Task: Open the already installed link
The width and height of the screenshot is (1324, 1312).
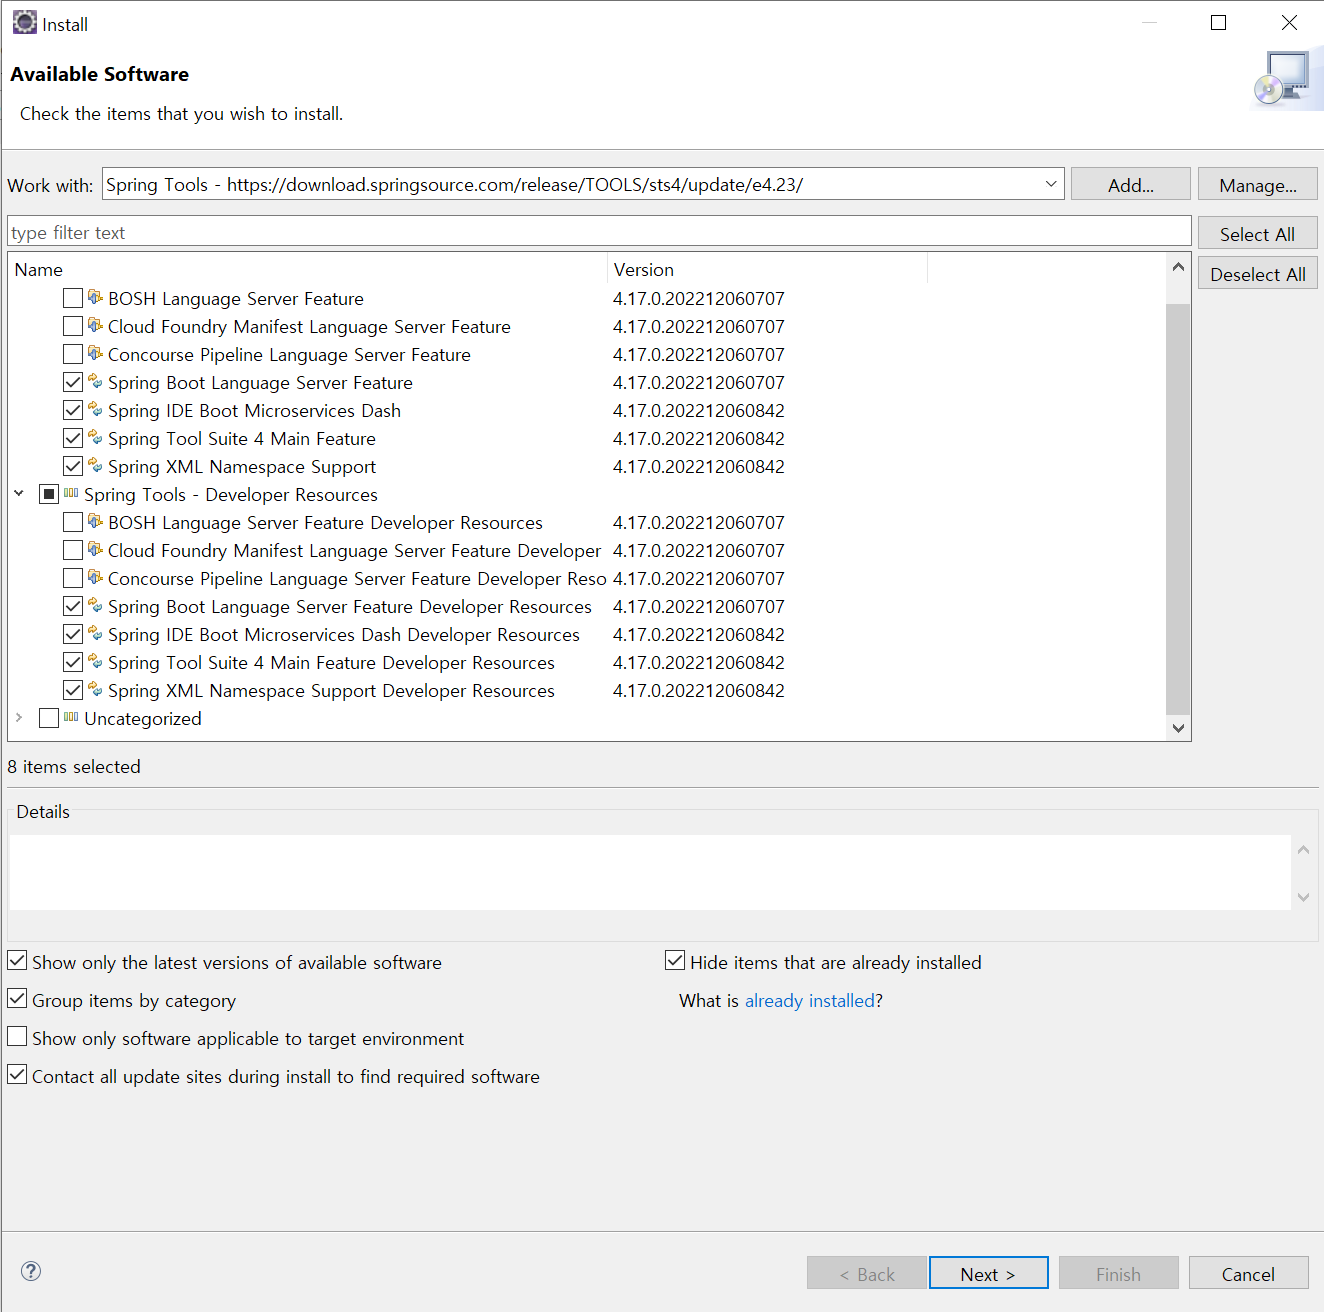Action: tap(809, 1001)
